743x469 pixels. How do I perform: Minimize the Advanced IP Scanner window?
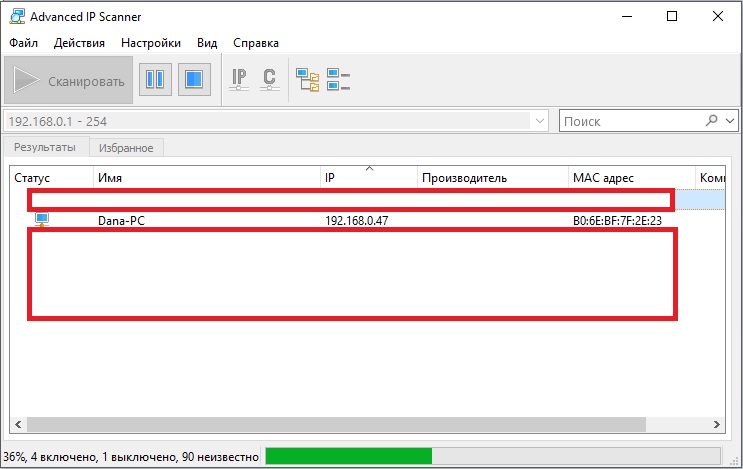(x=627, y=17)
